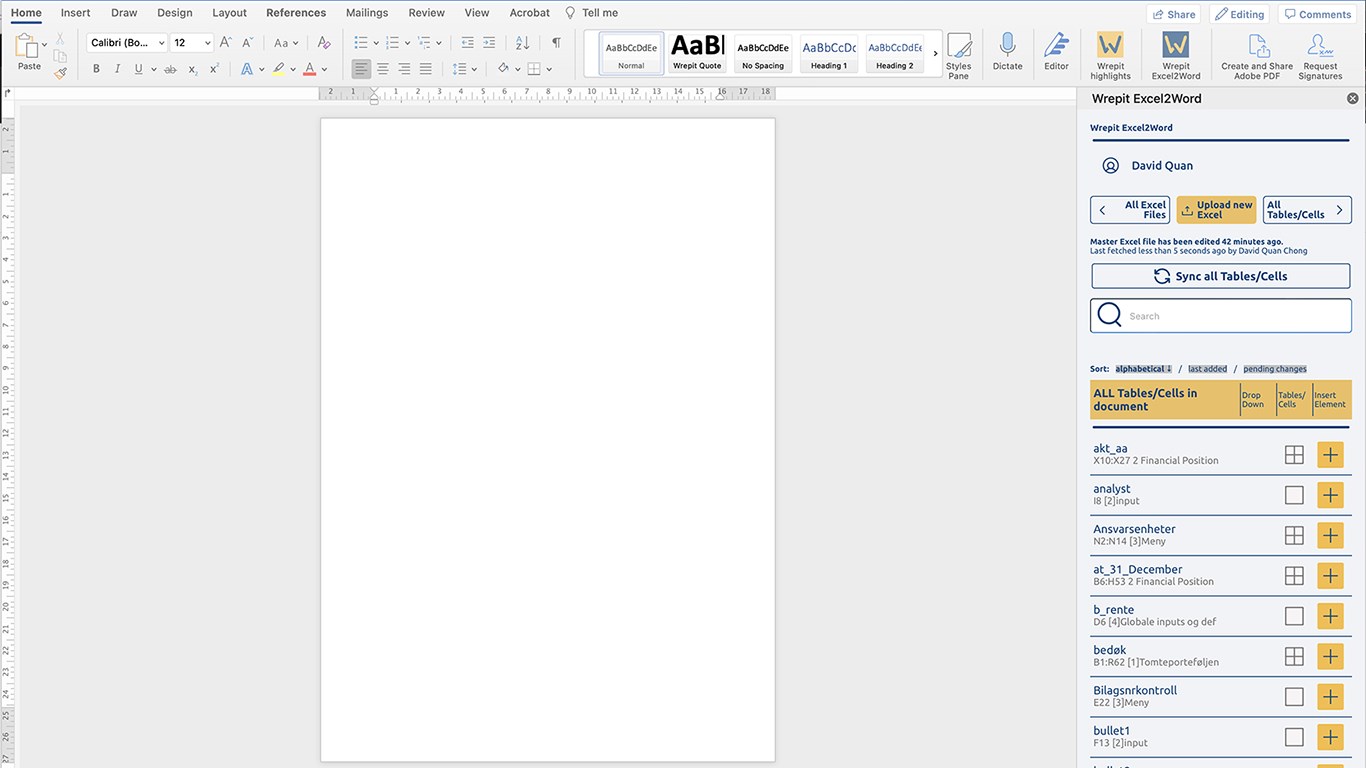The height and width of the screenshot is (768, 1366).
Task: Sort the selected text
Action: point(523,43)
